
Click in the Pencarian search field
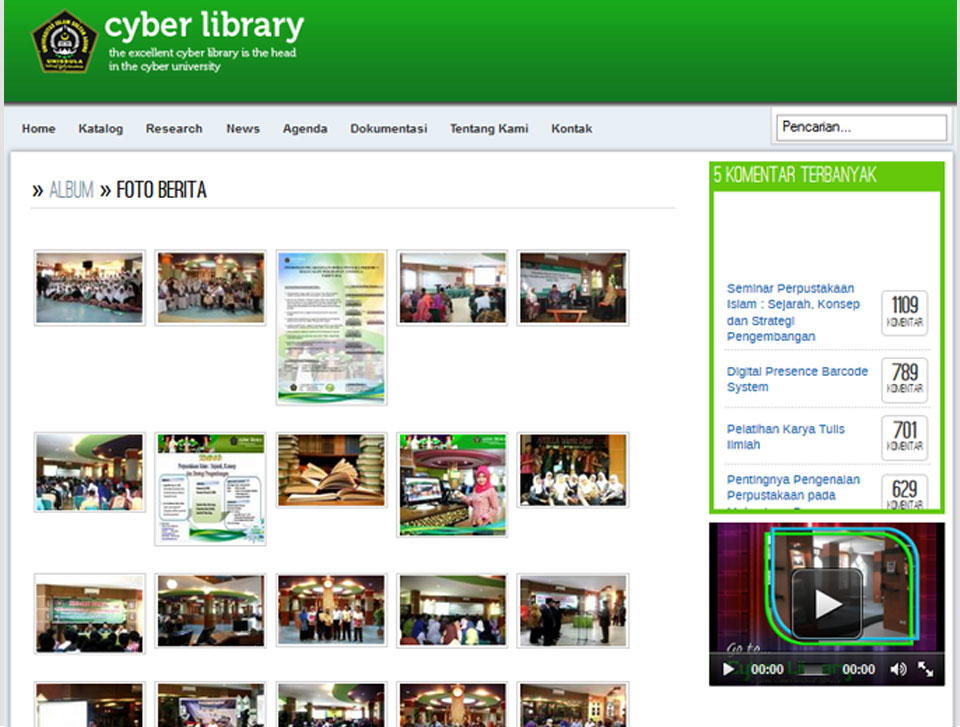(861, 128)
